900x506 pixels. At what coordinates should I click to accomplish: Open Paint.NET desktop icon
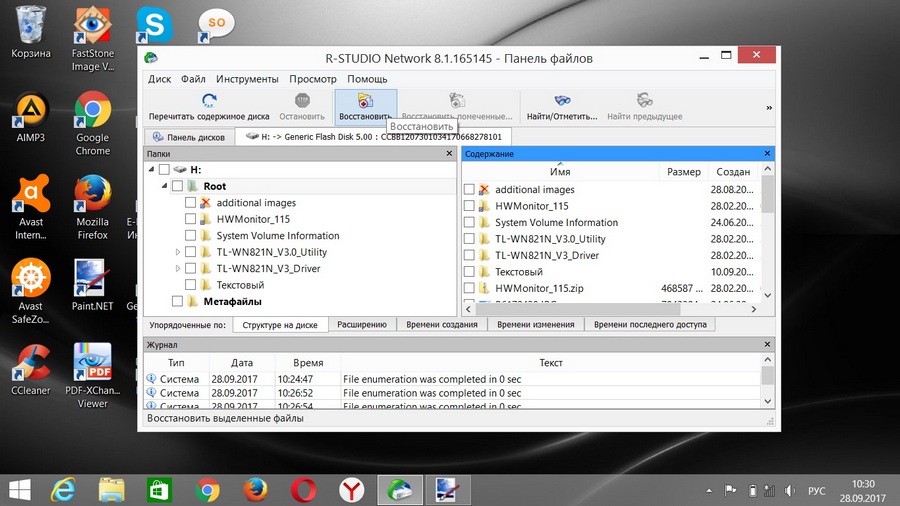coord(92,285)
